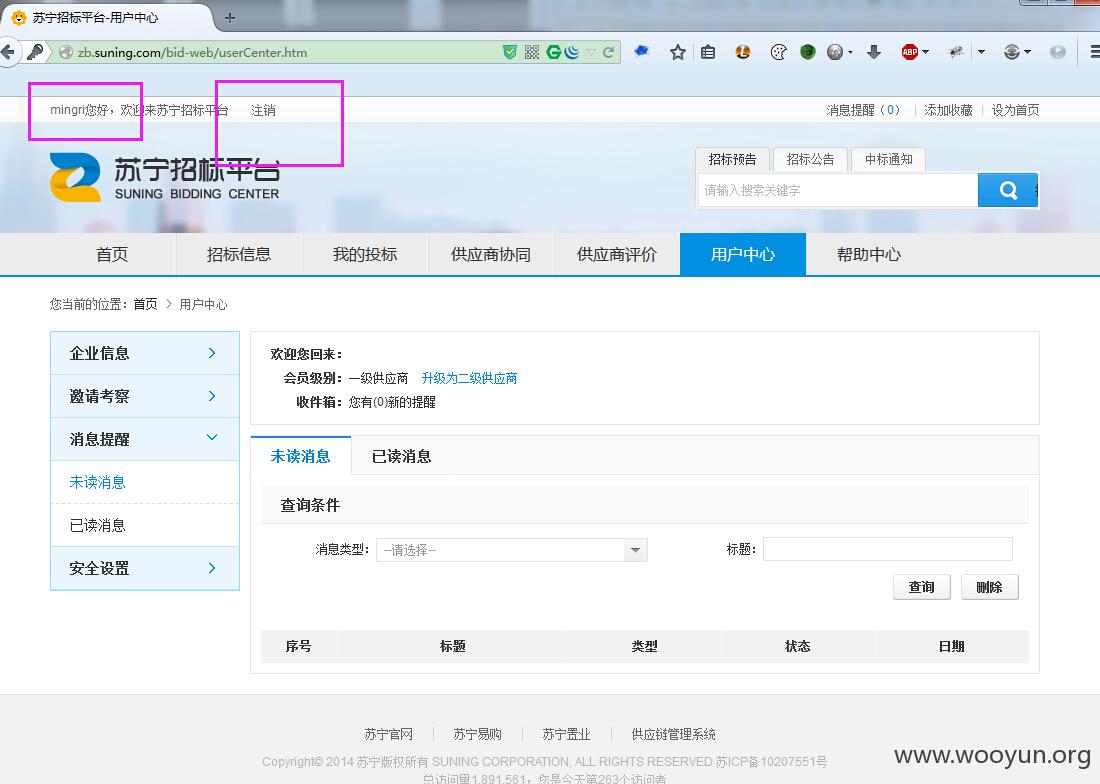This screenshot has height=784, width=1100.
Task: Click the 查询 button
Action: pos(922,587)
